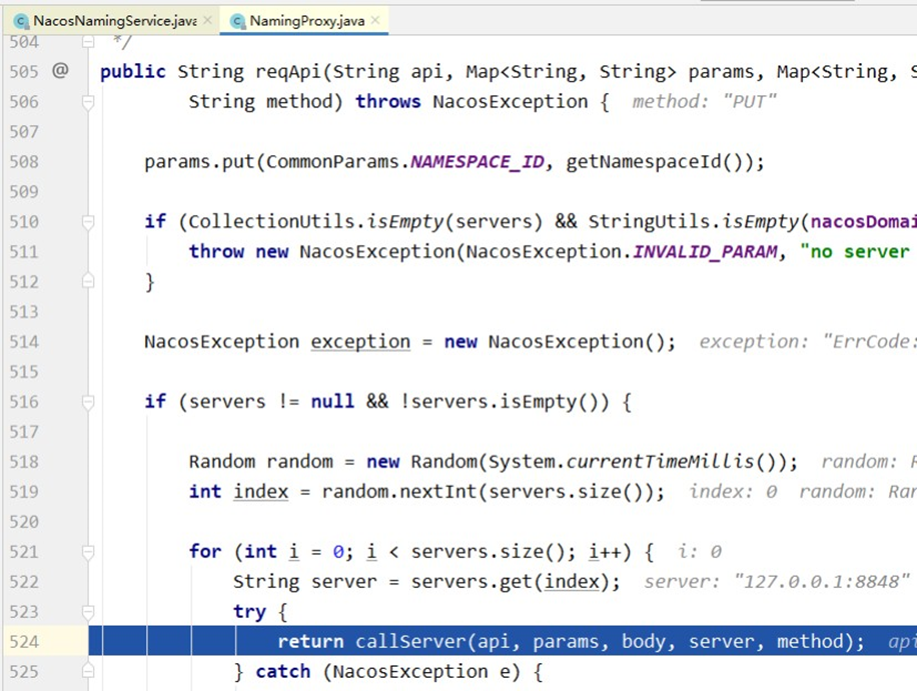The width and height of the screenshot is (917, 691).
Task: Click currentTimeMillis on line 518
Action: coord(660,462)
